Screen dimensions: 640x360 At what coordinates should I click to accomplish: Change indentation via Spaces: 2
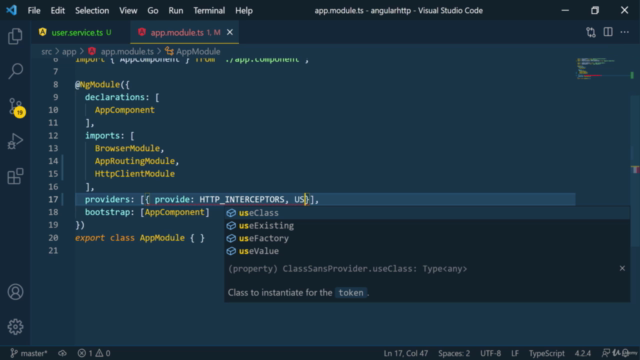(454, 353)
